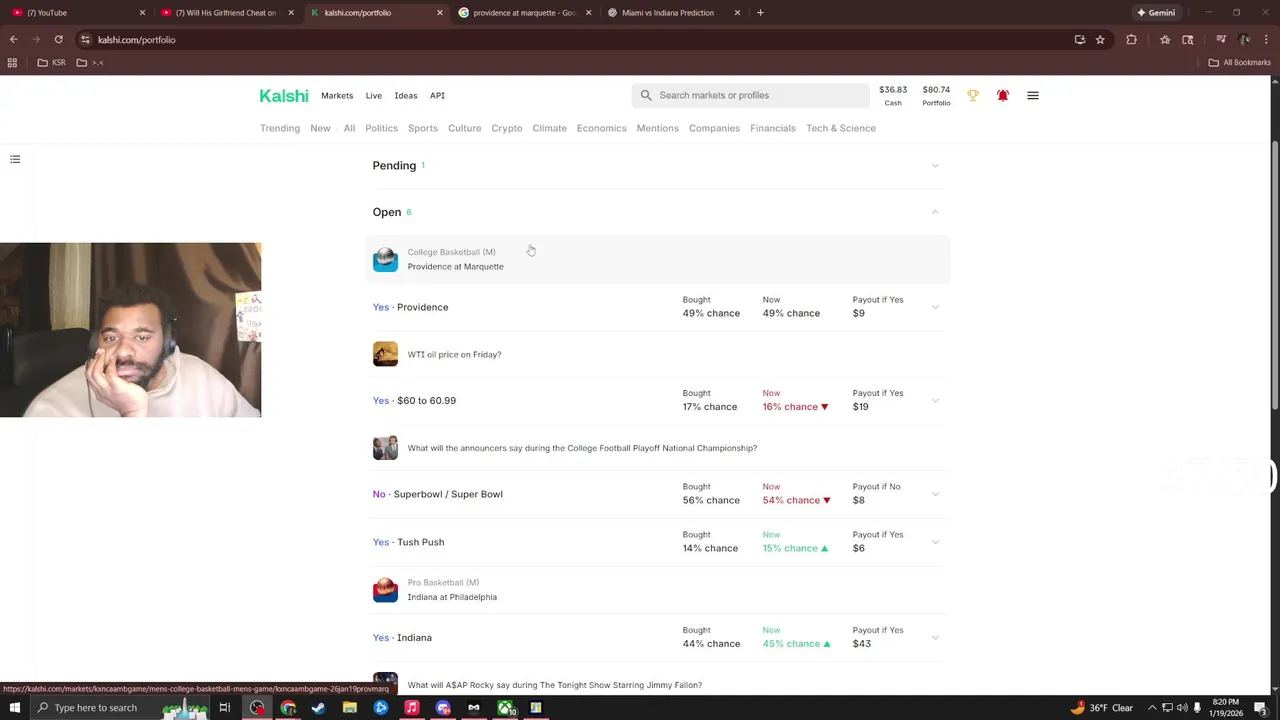Image resolution: width=1280 pixels, height=720 pixels.
Task: Open the hamburger account menu
Action: click(x=1033, y=95)
